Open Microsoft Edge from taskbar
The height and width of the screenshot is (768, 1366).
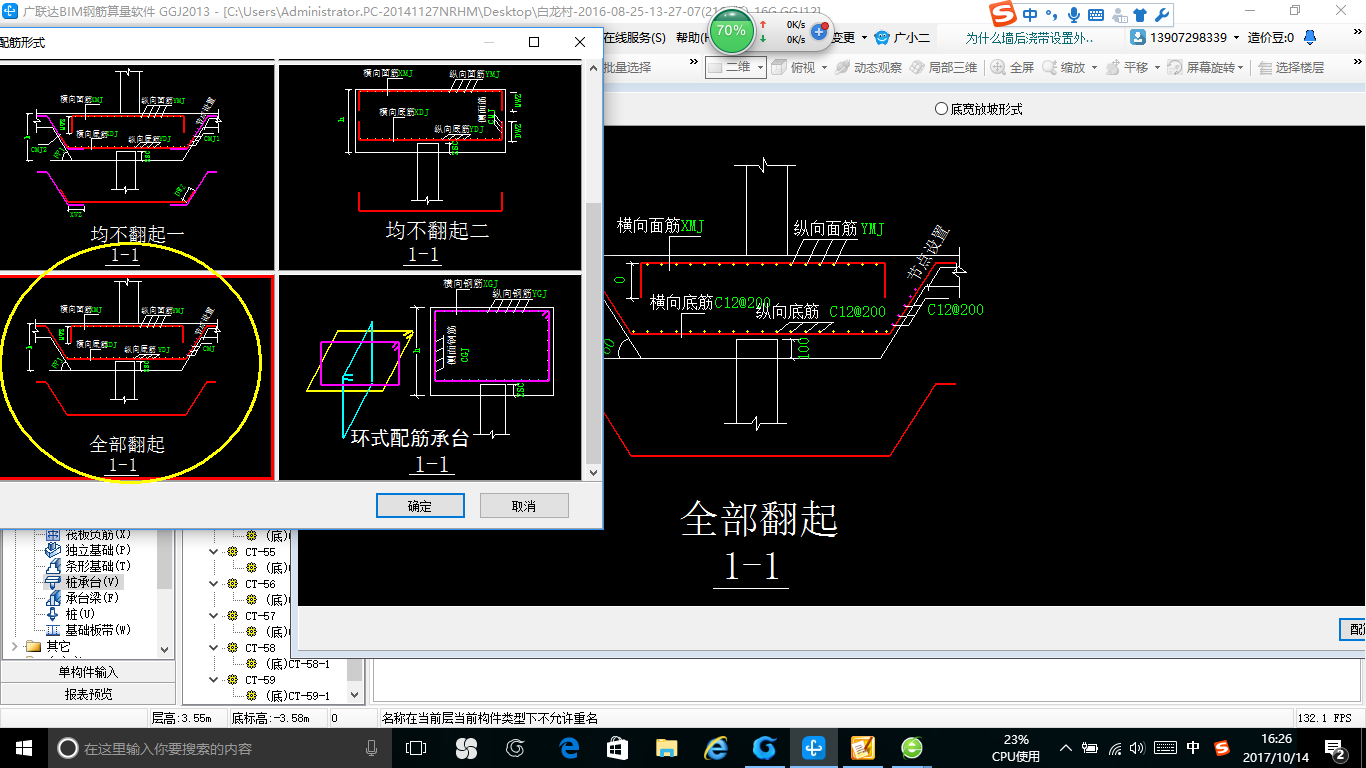click(x=569, y=747)
